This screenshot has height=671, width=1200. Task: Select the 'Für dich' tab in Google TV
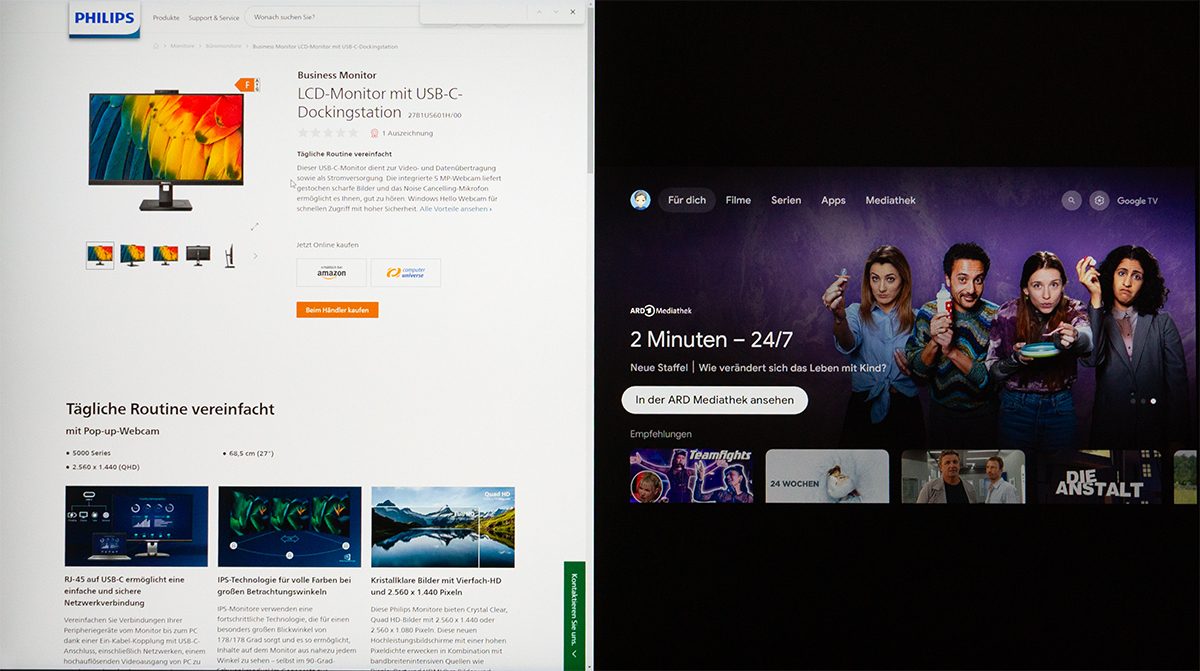(x=687, y=200)
